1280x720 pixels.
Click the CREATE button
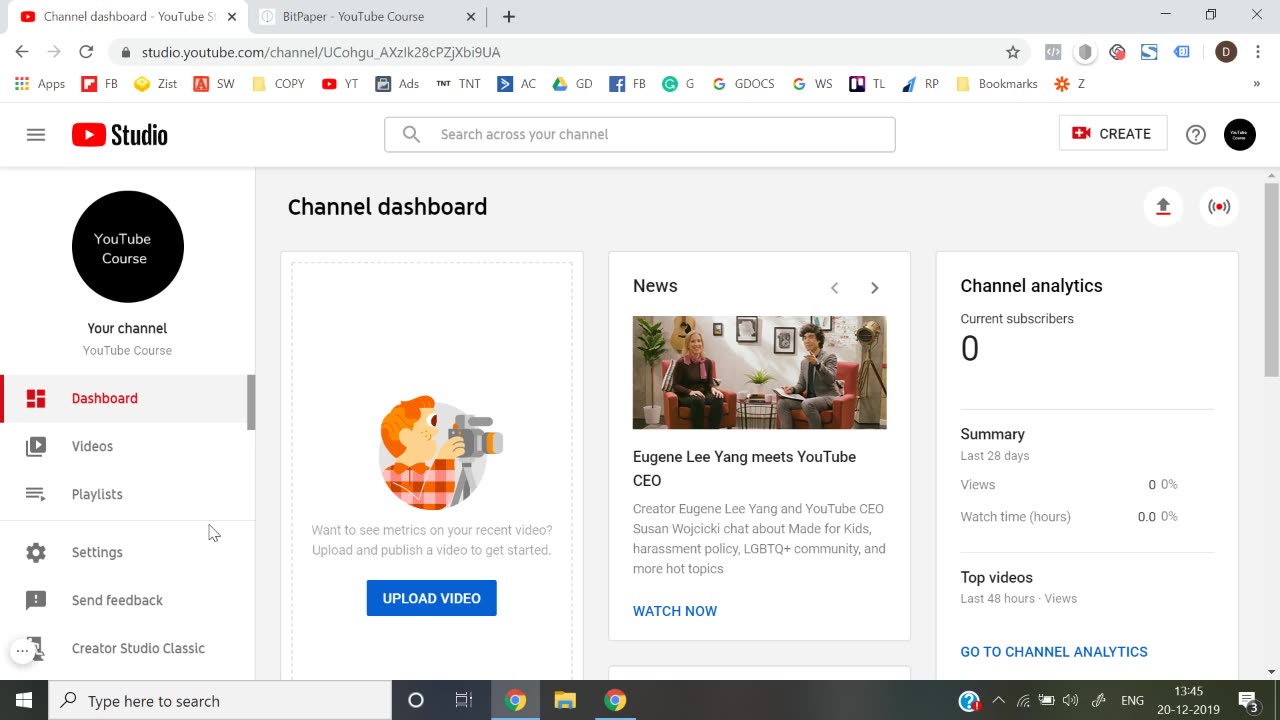[x=1113, y=134]
